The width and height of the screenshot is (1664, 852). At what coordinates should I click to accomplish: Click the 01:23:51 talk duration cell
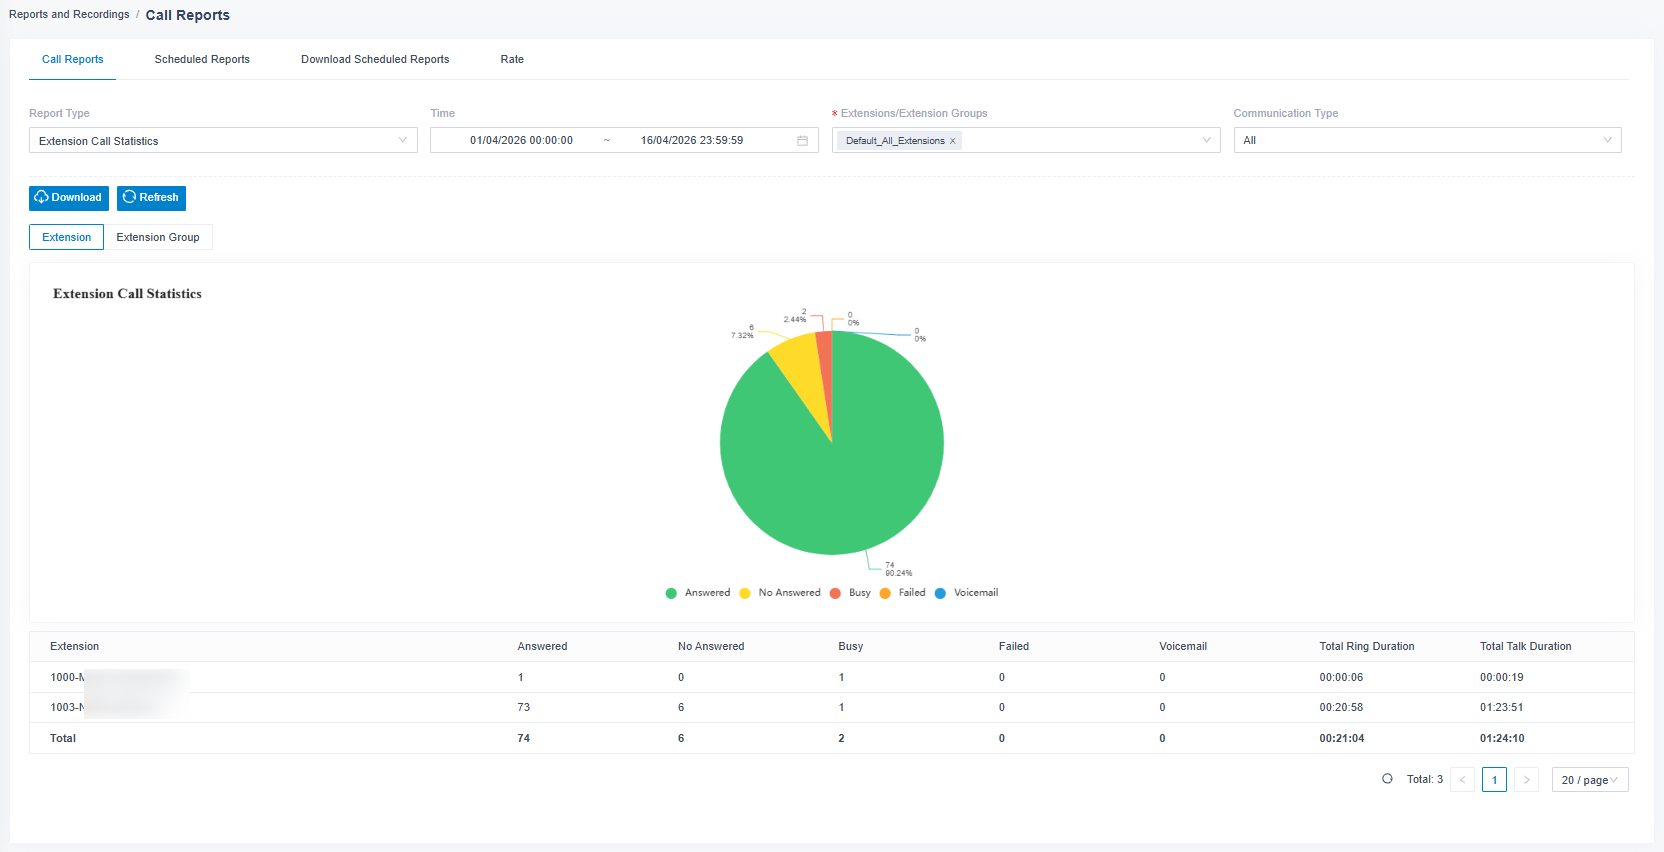(x=1502, y=707)
